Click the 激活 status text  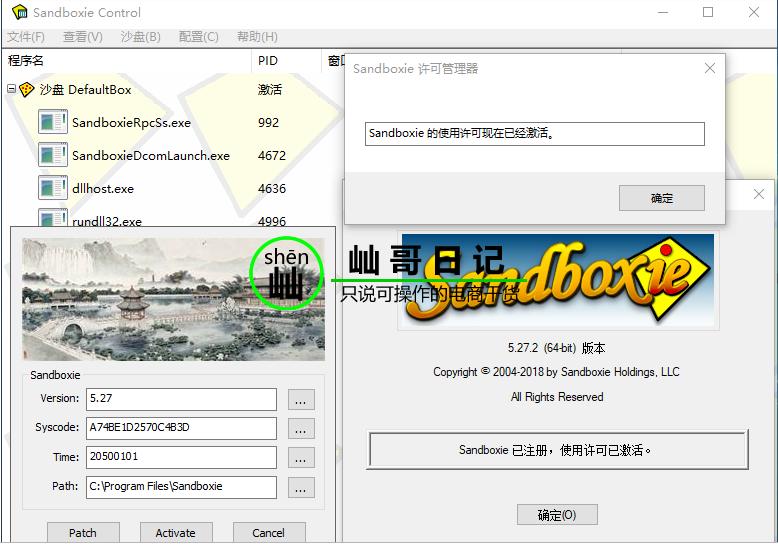(269, 89)
